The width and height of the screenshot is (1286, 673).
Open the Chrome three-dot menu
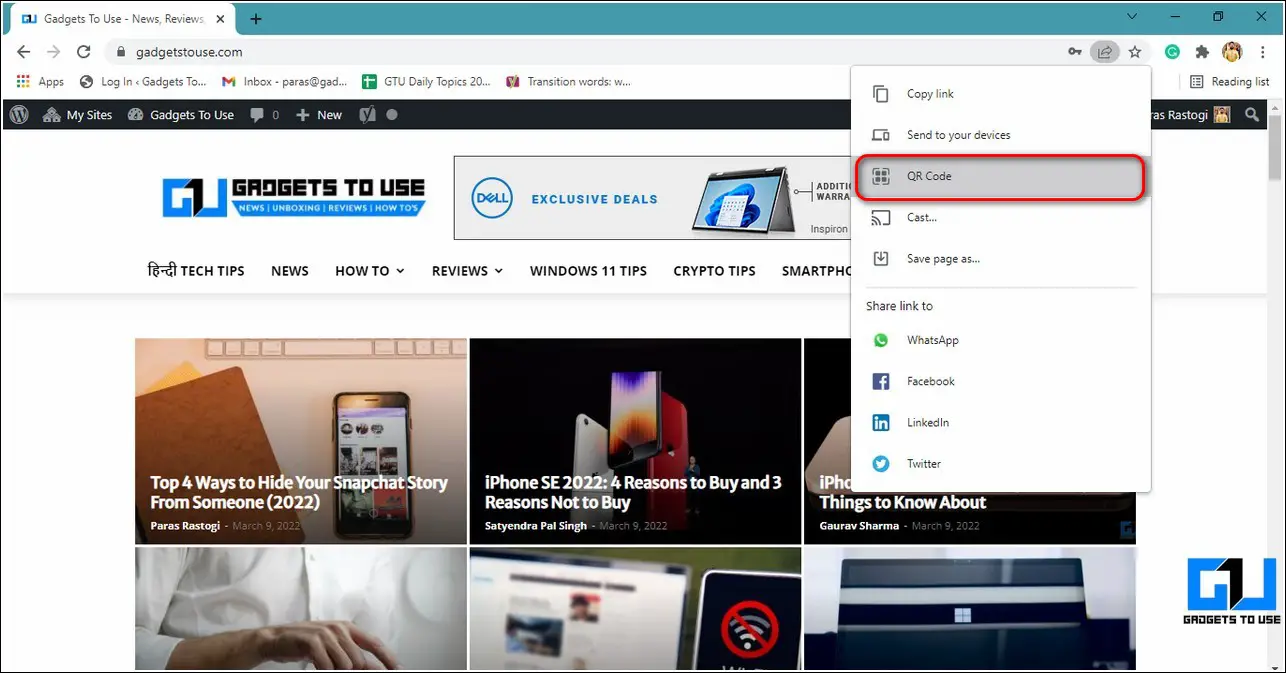(1263, 52)
